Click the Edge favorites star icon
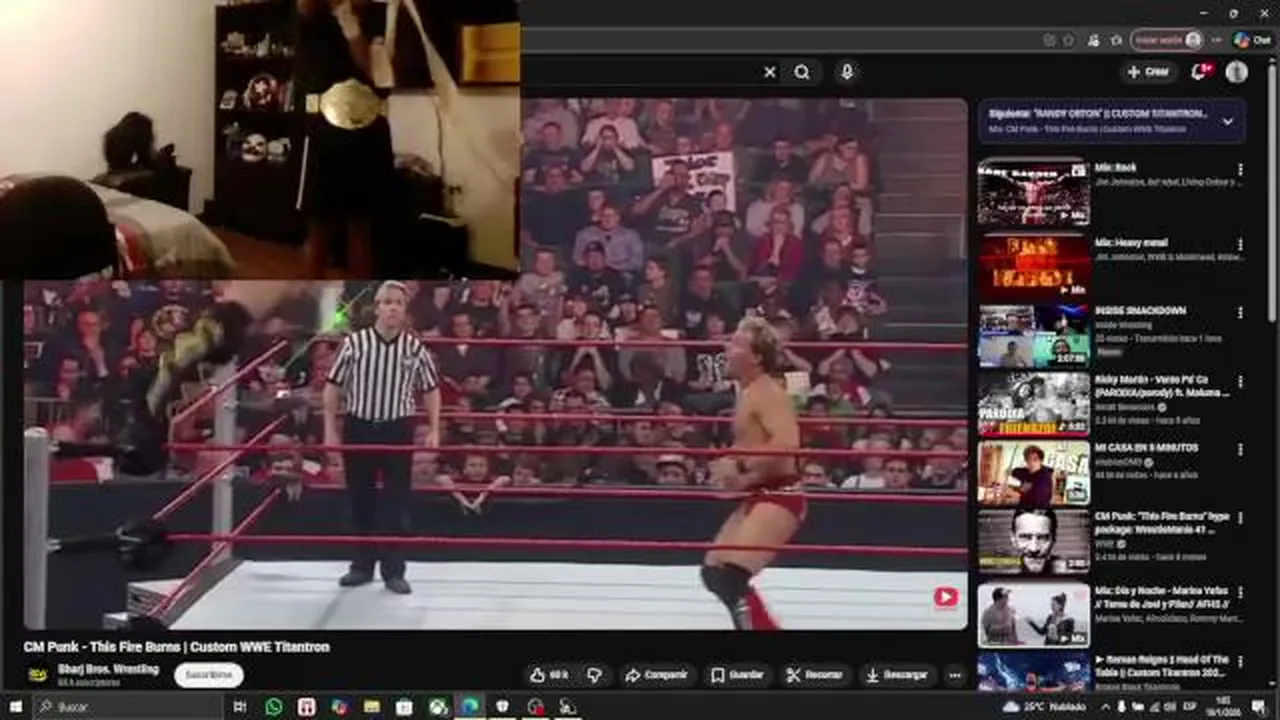1280x720 pixels. click(x=1069, y=40)
